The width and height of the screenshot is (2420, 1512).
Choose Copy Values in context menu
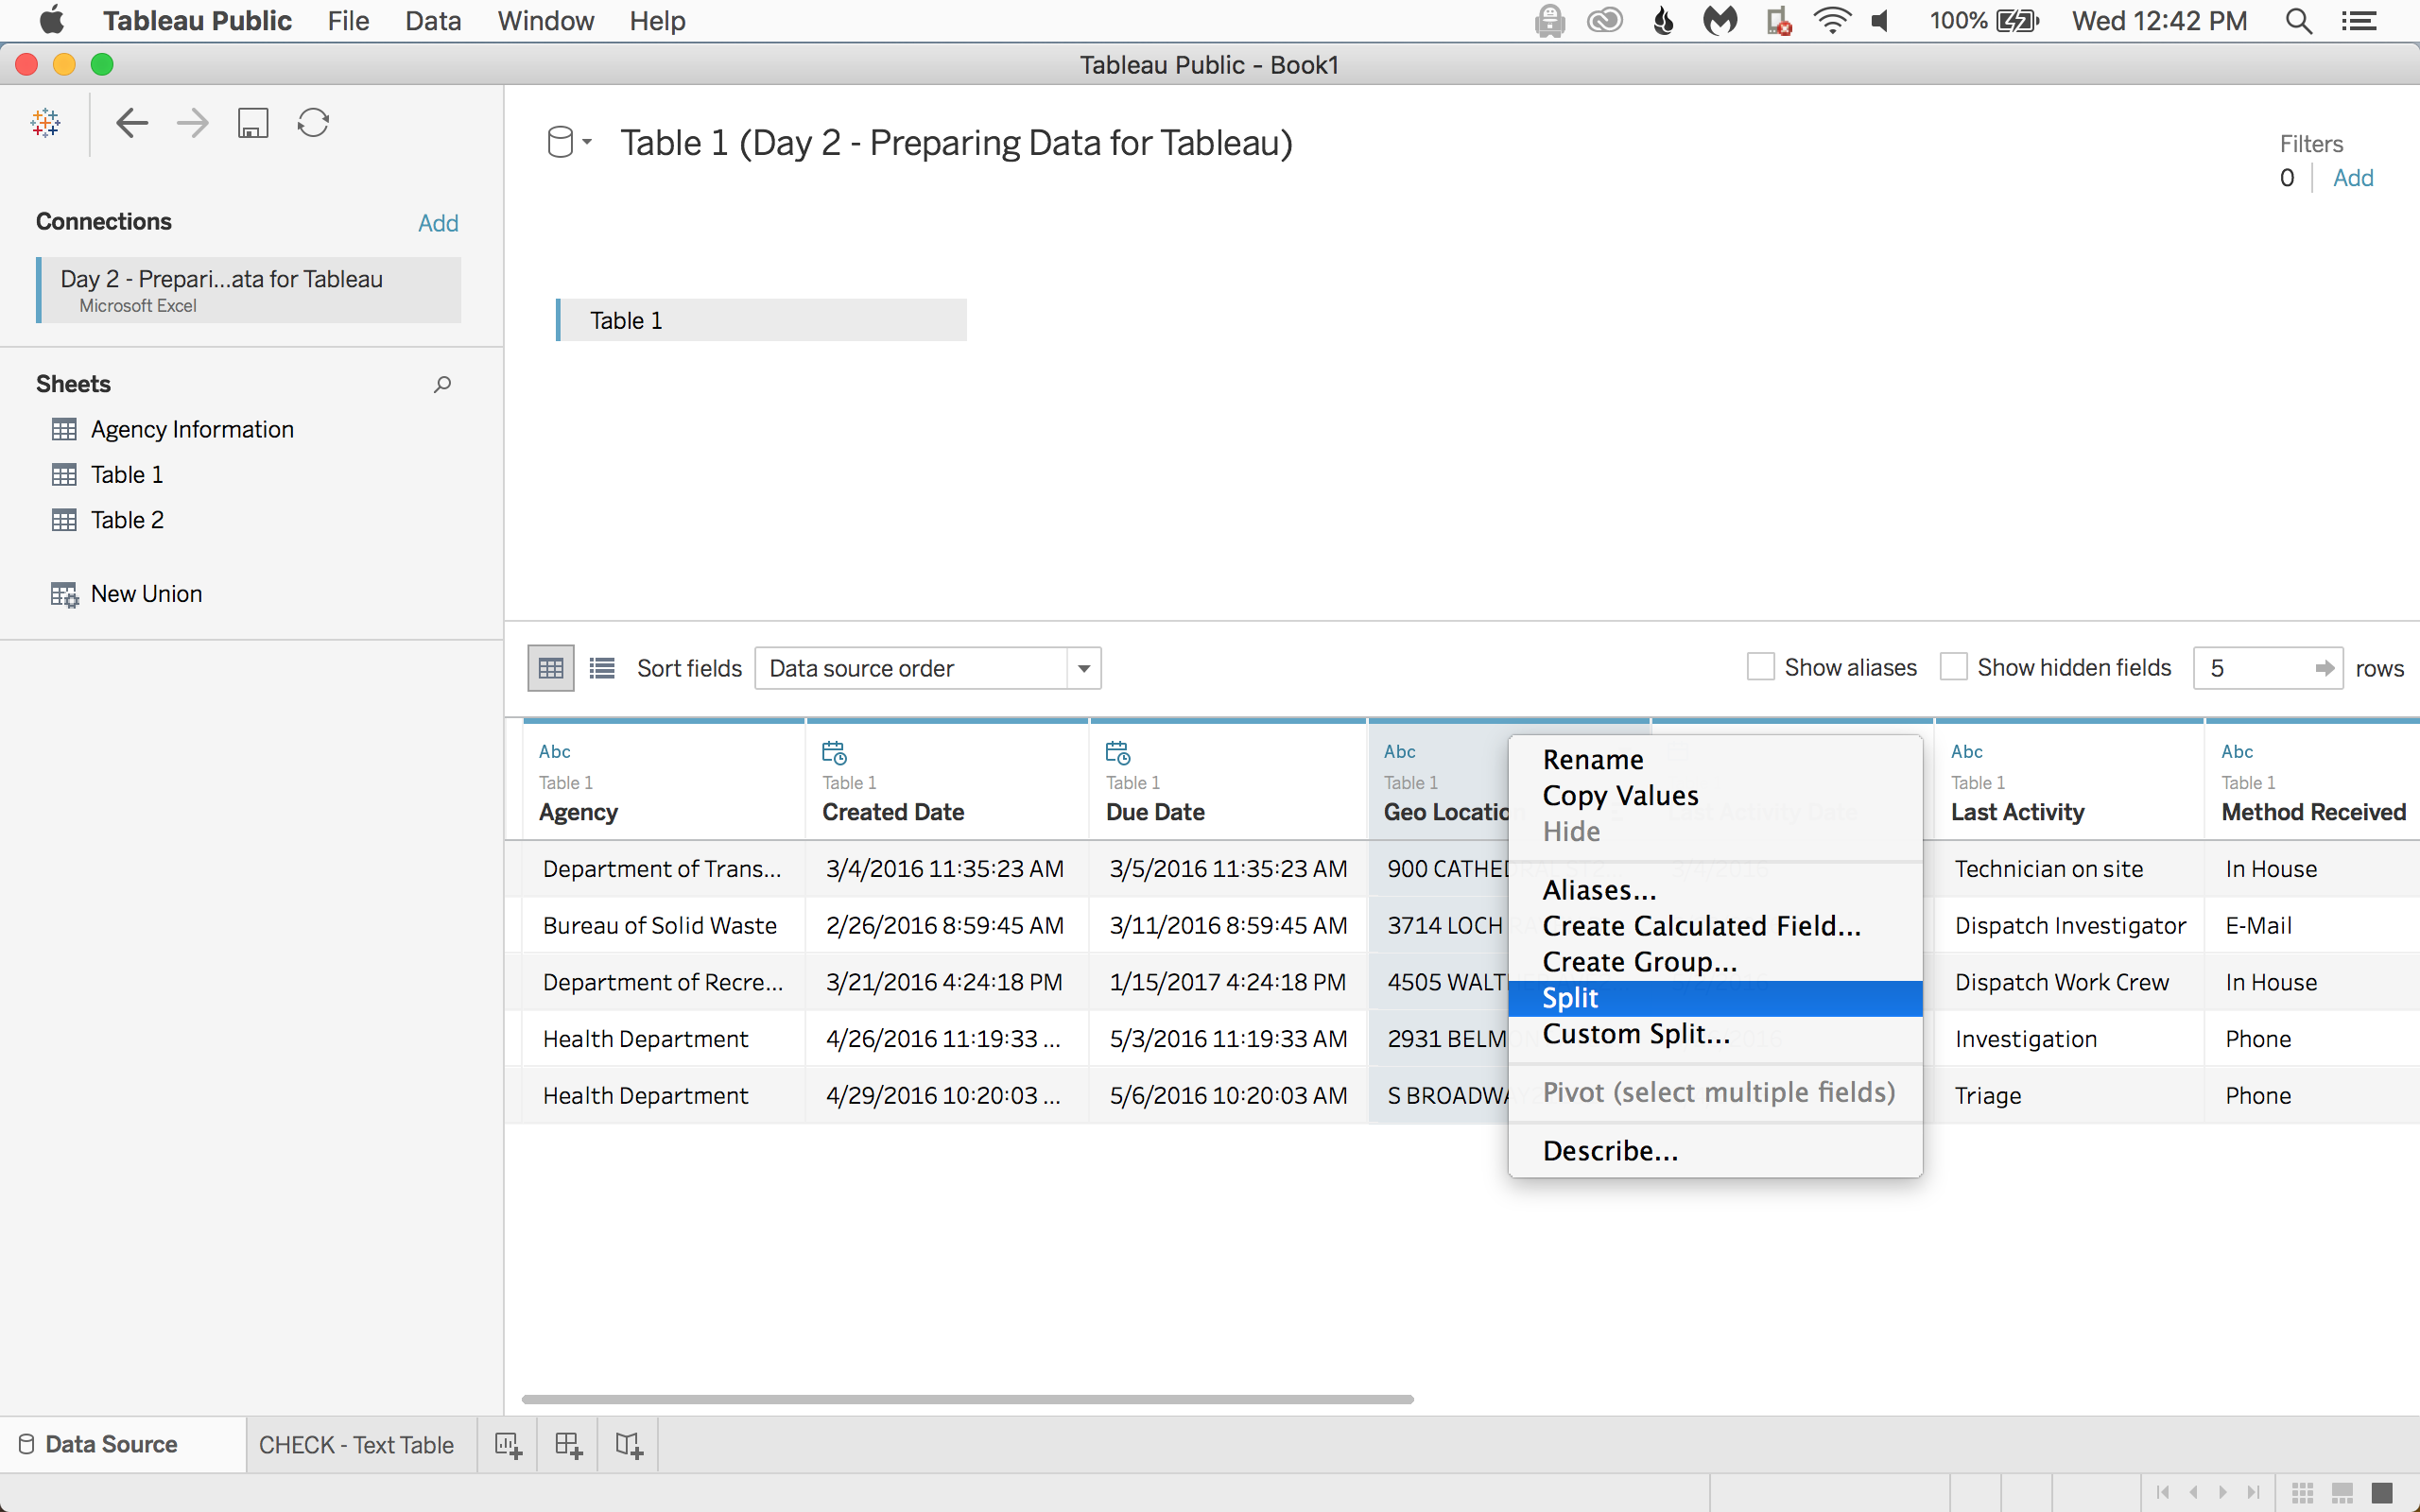click(1715, 795)
